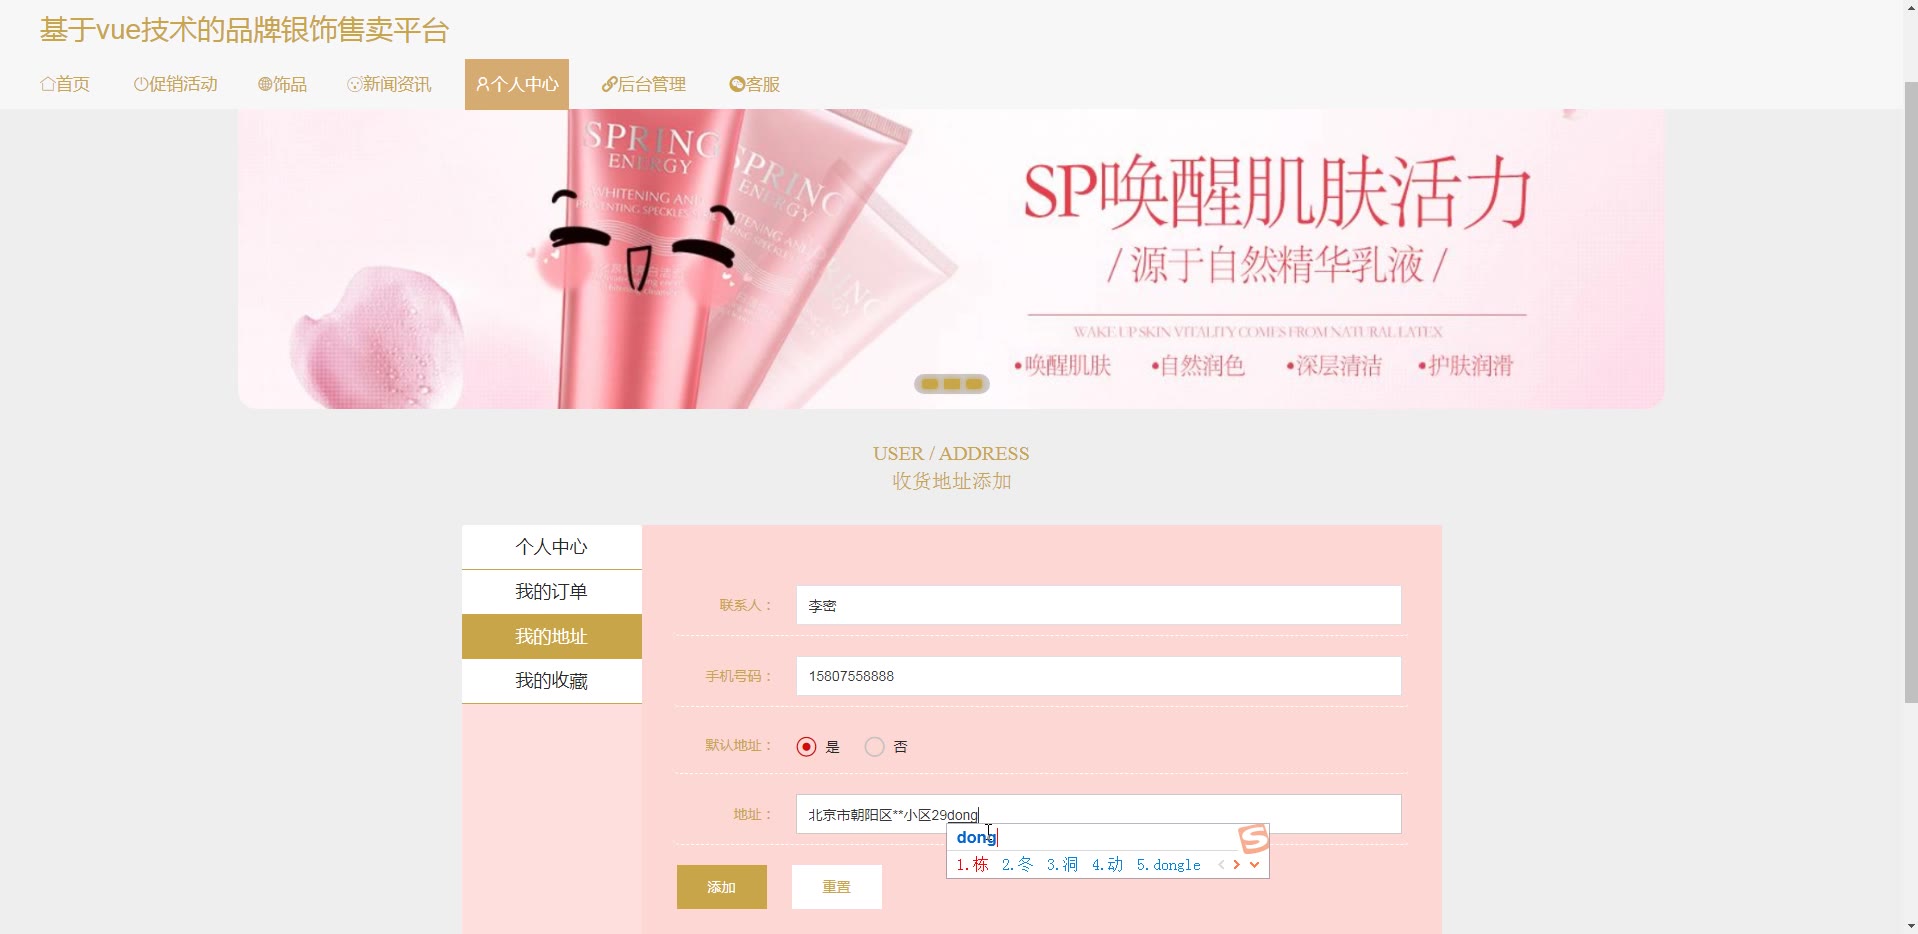The width and height of the screenshot is (1918, 934).
Task: Open the 促销活动 promotions nav item
Action: pos(175,84)
